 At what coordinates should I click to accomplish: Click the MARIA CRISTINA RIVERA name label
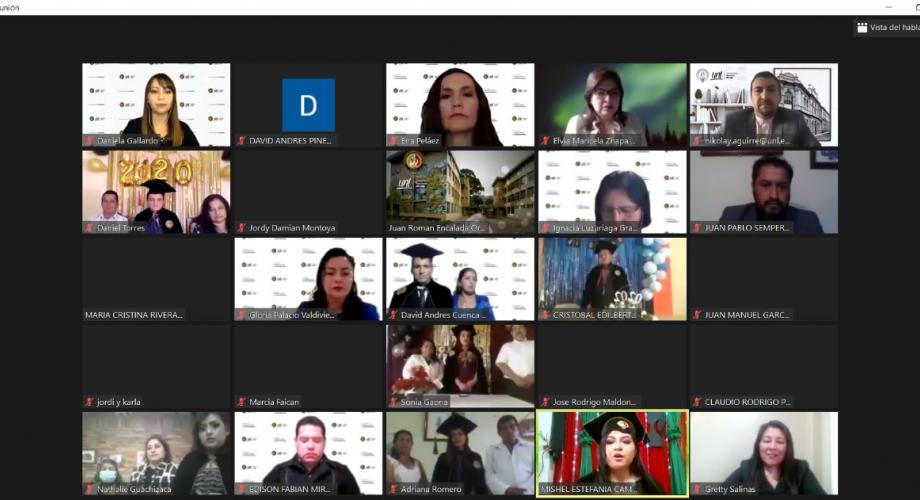click(x=134, y=315)
